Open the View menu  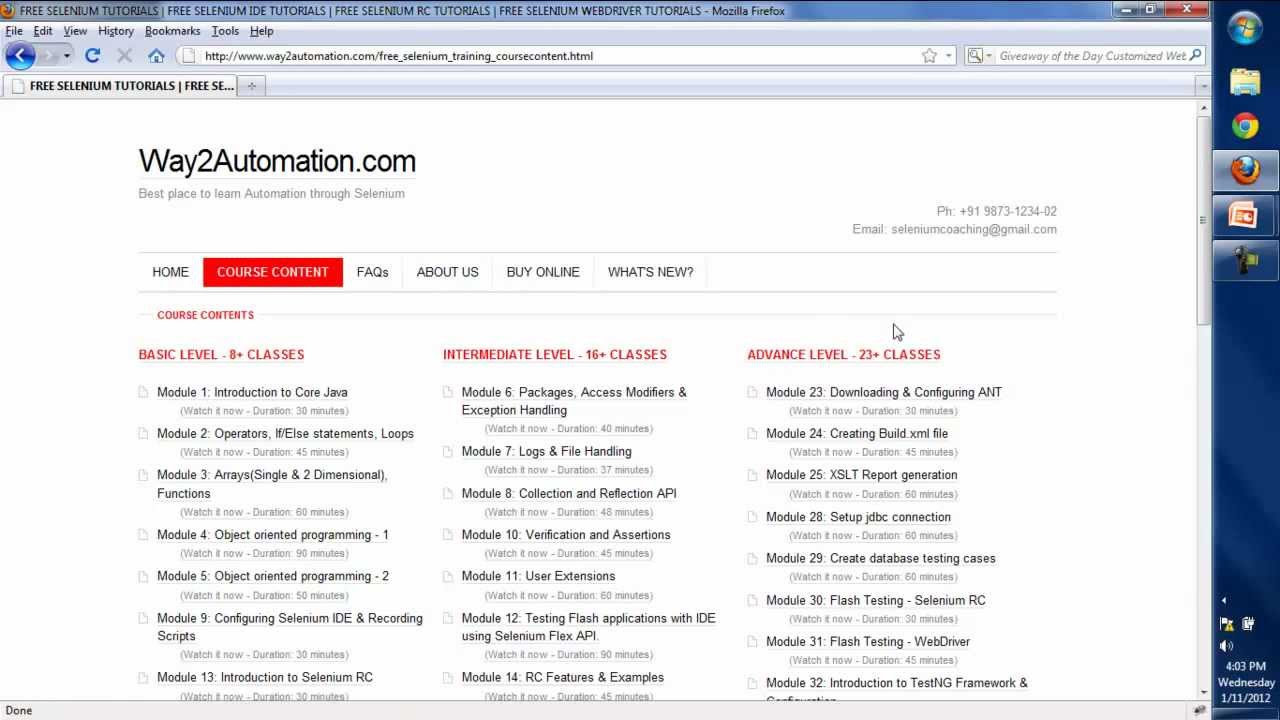[75, 31]
